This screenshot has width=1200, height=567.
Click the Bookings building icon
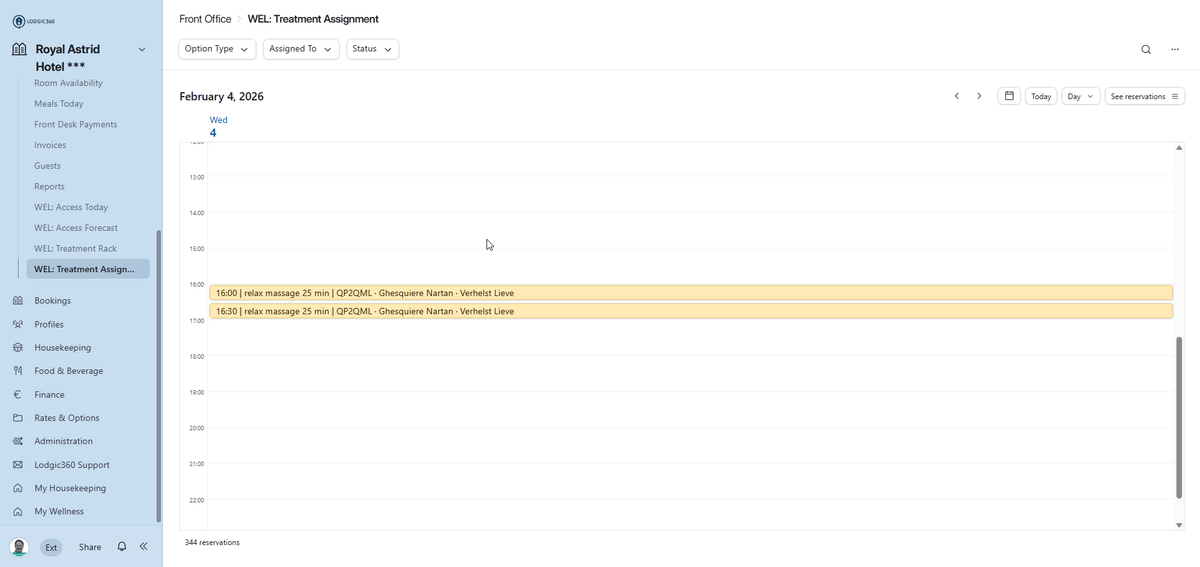point(18,300)
